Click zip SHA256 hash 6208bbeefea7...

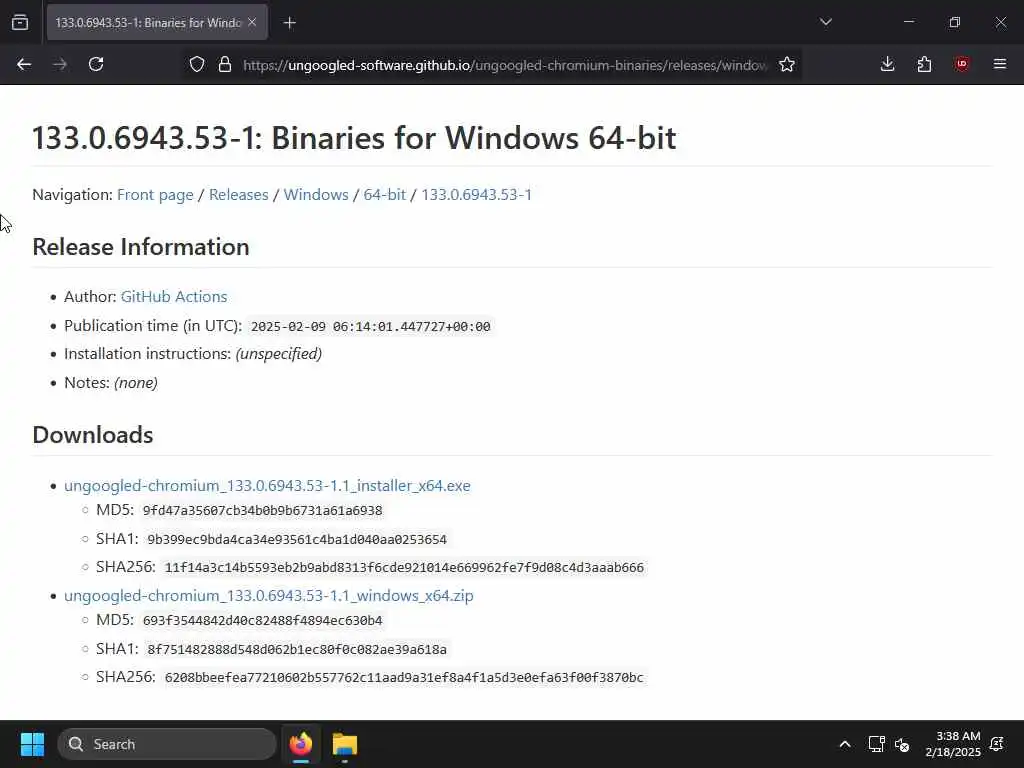click(404, 677)
